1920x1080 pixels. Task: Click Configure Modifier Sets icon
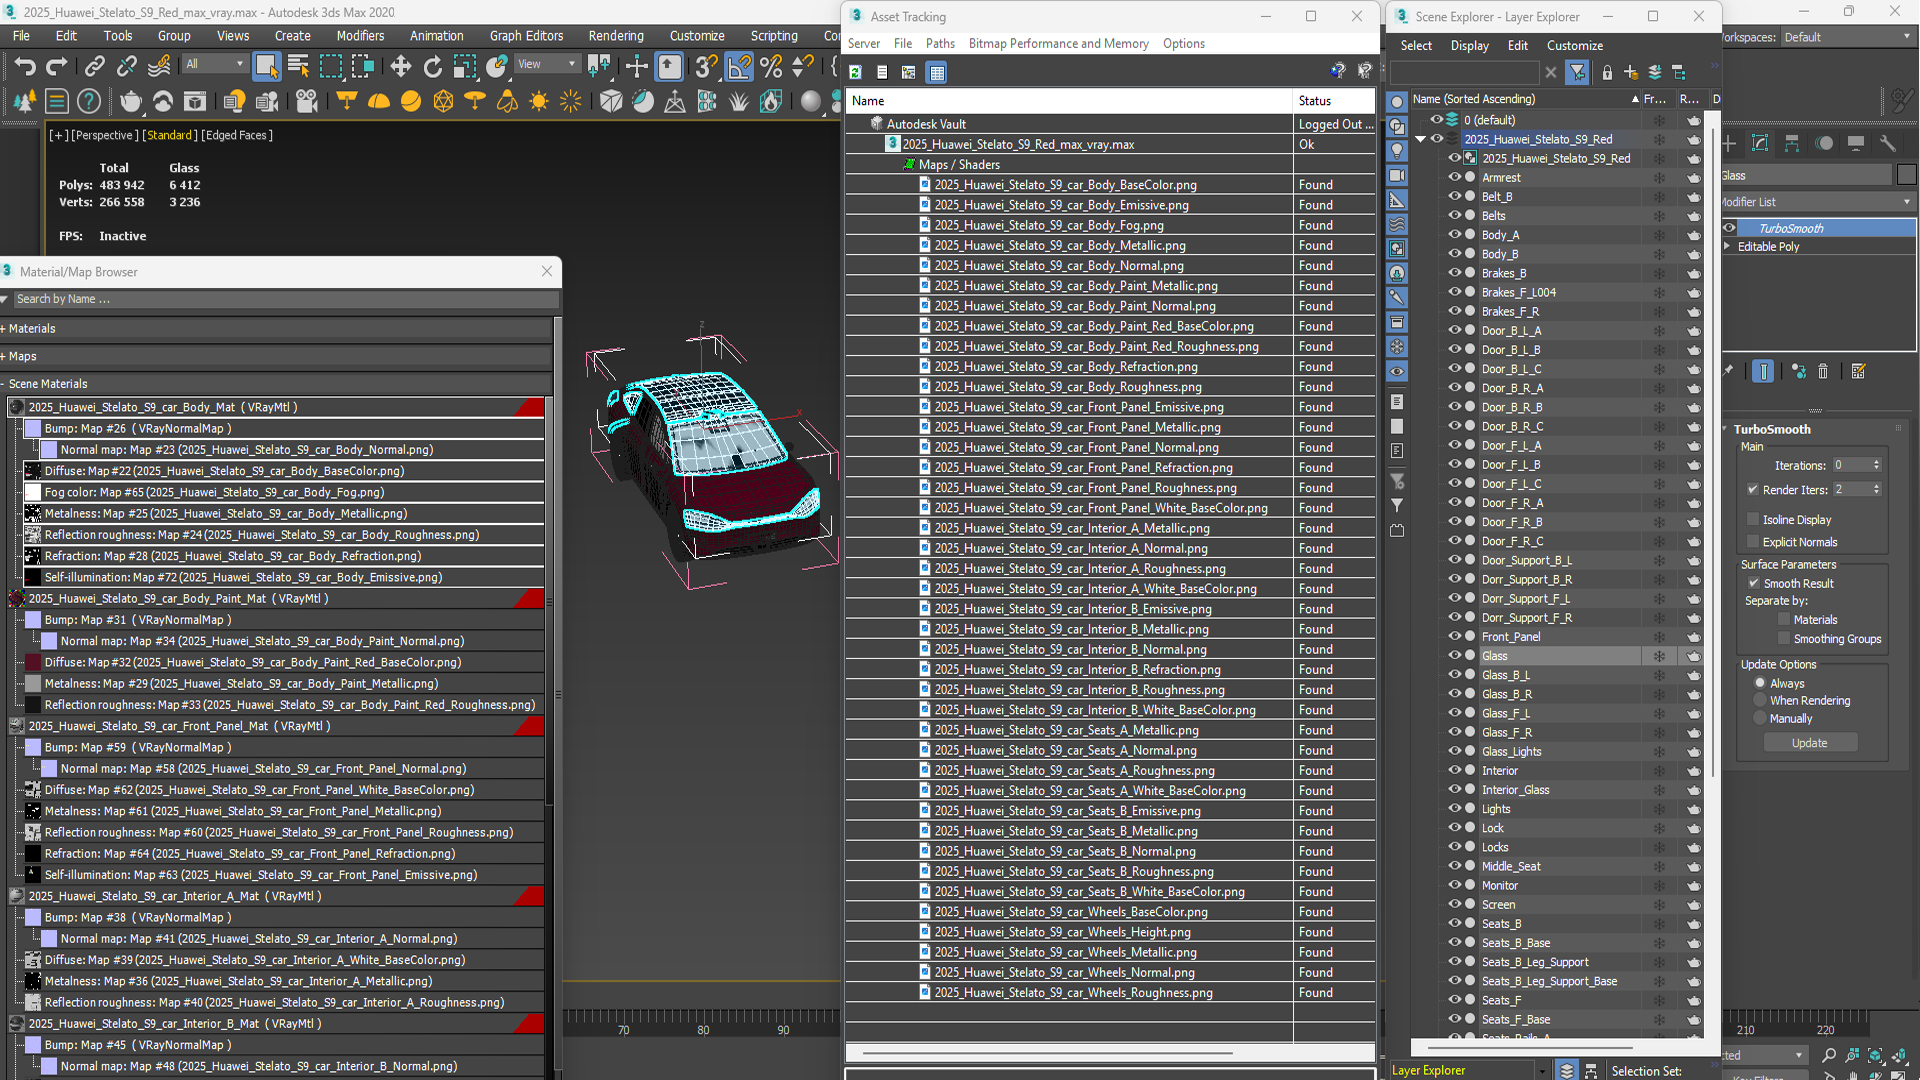point(1859,371)
